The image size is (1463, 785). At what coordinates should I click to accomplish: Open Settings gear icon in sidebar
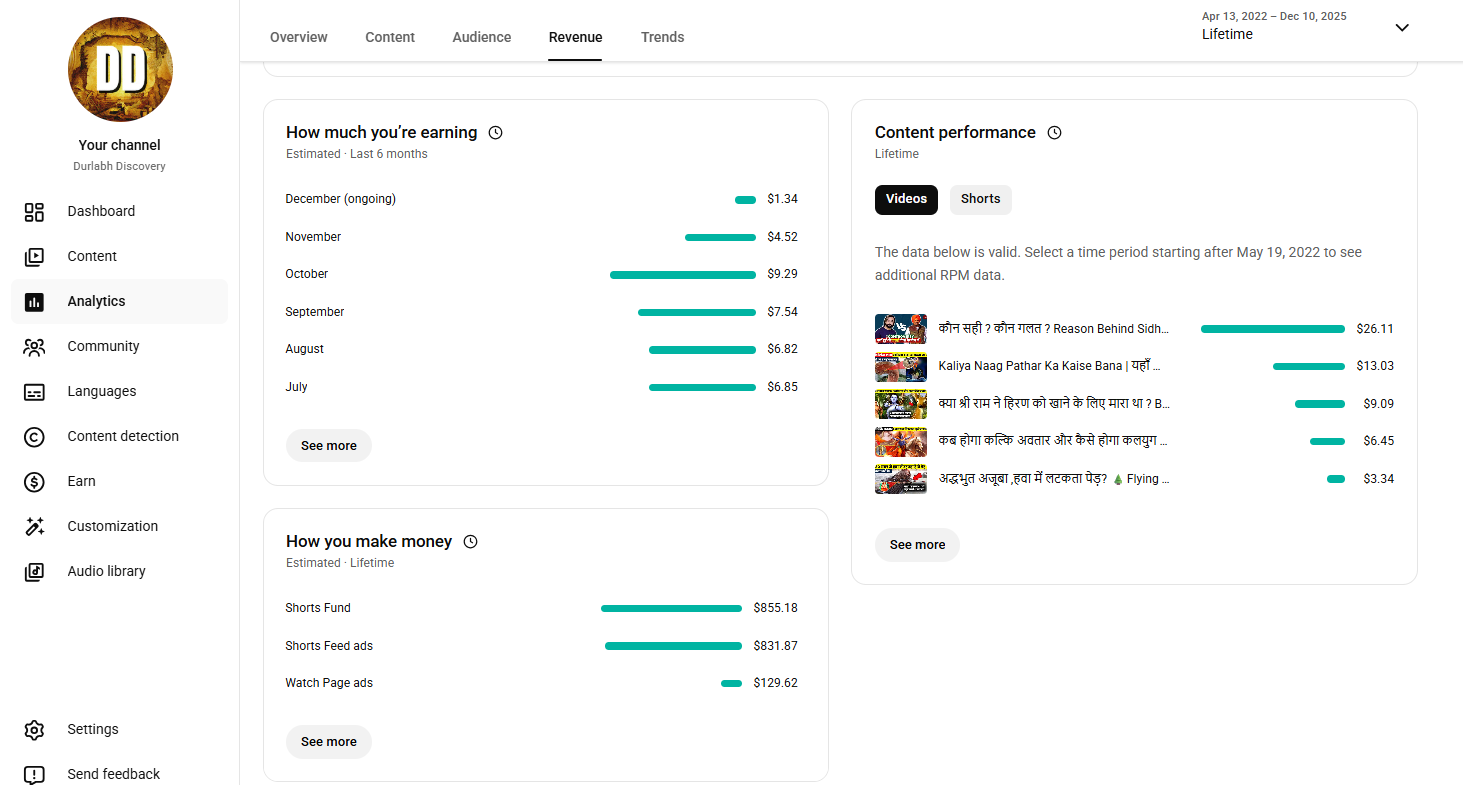(x=34, y=730)
